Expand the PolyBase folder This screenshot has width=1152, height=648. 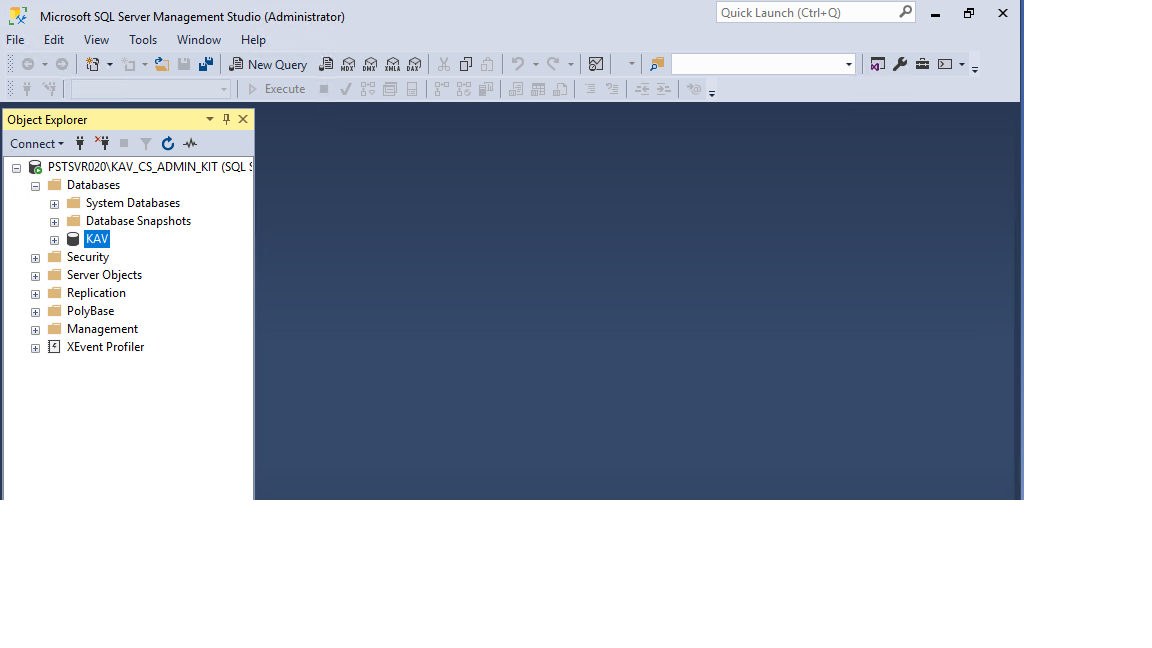[35, 312]
